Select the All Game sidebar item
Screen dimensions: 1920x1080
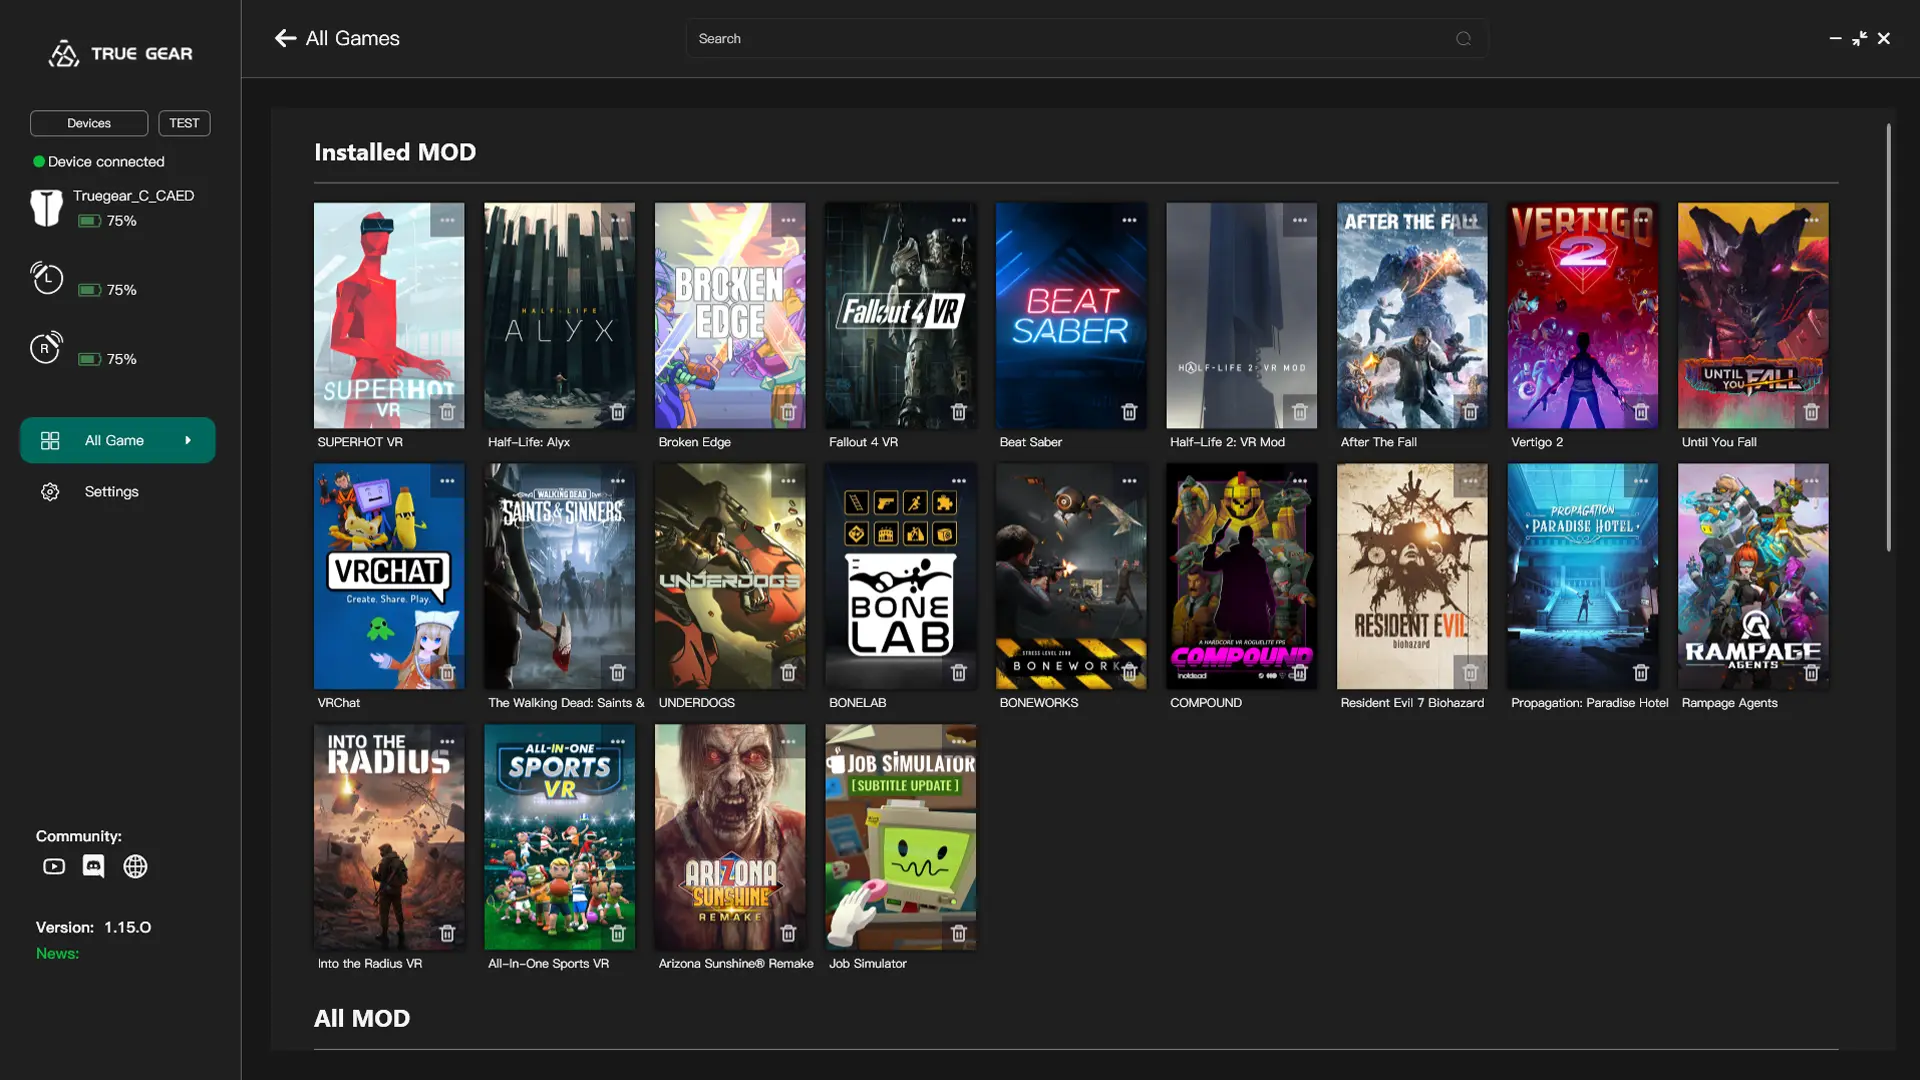(x=114, y=440)
